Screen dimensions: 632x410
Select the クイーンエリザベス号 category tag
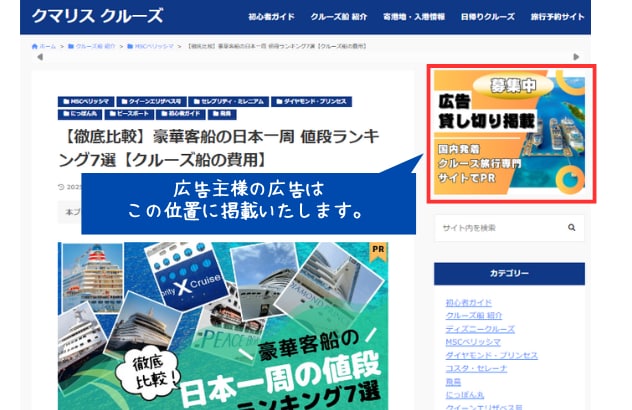coord(152,102)
